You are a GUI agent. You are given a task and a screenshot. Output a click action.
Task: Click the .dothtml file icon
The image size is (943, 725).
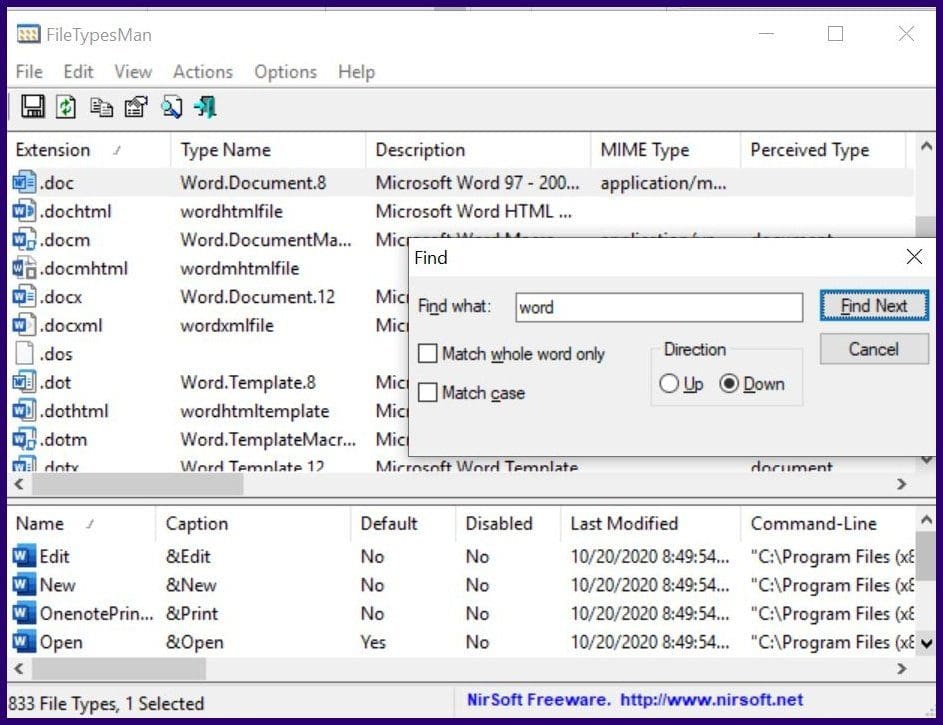24,411
